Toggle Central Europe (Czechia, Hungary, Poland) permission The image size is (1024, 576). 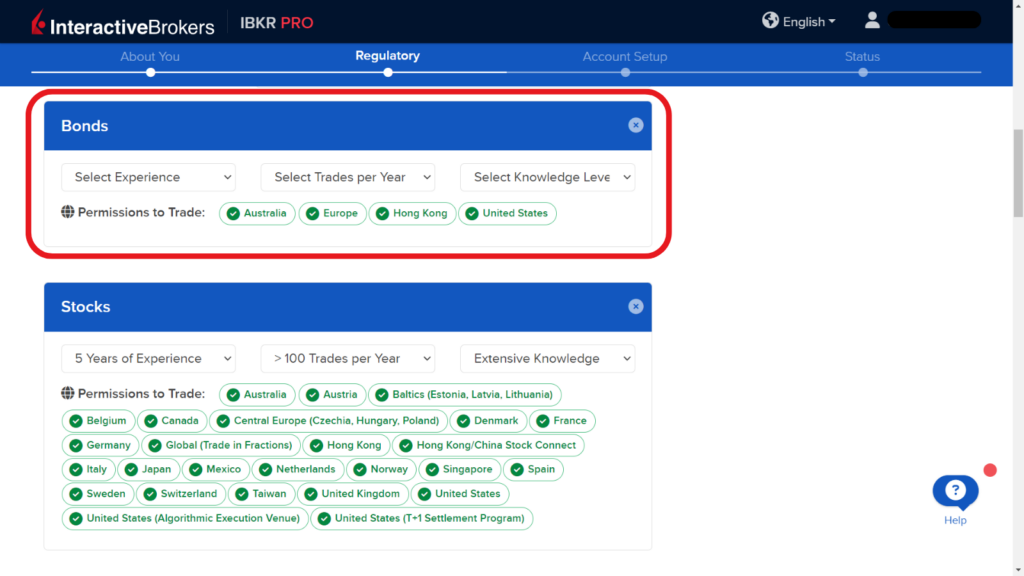[328, 421]
